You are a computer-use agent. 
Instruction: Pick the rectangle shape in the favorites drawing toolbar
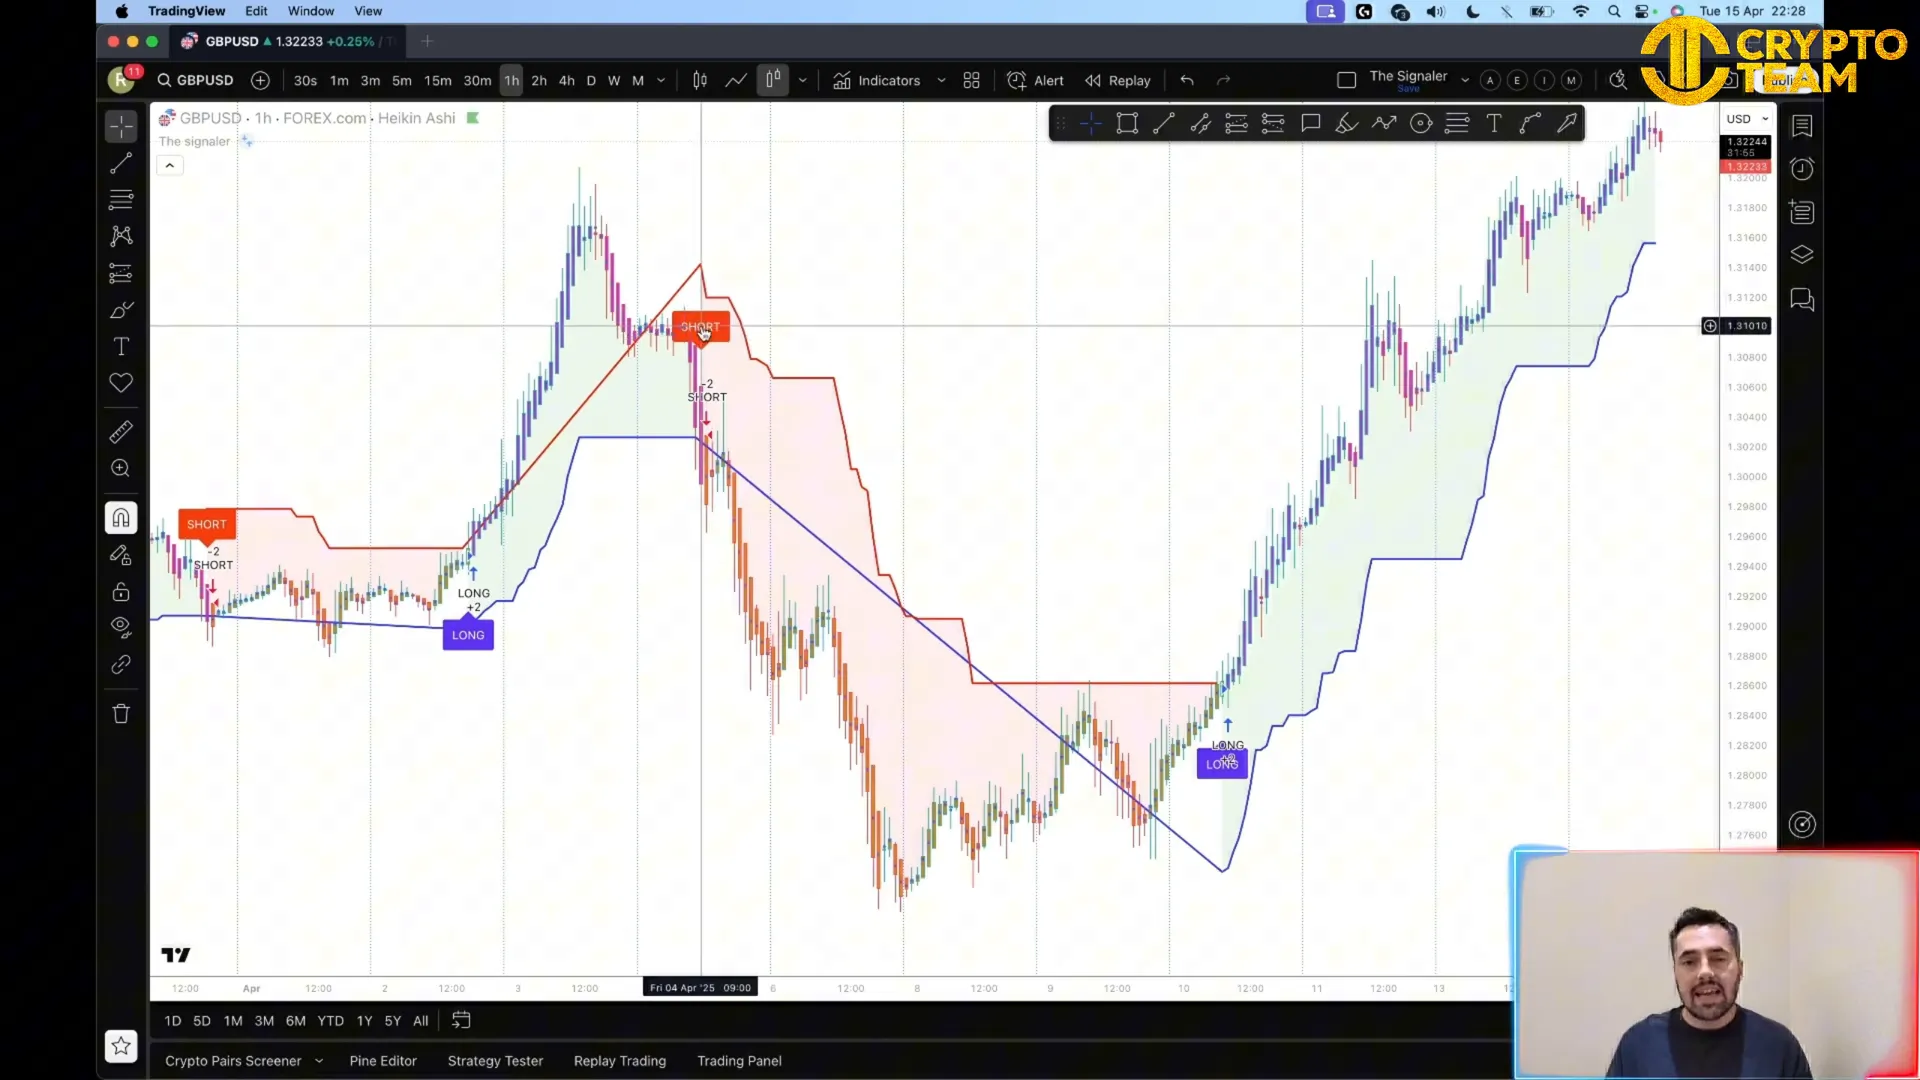pyautogui.click(x=1127, y=124)
